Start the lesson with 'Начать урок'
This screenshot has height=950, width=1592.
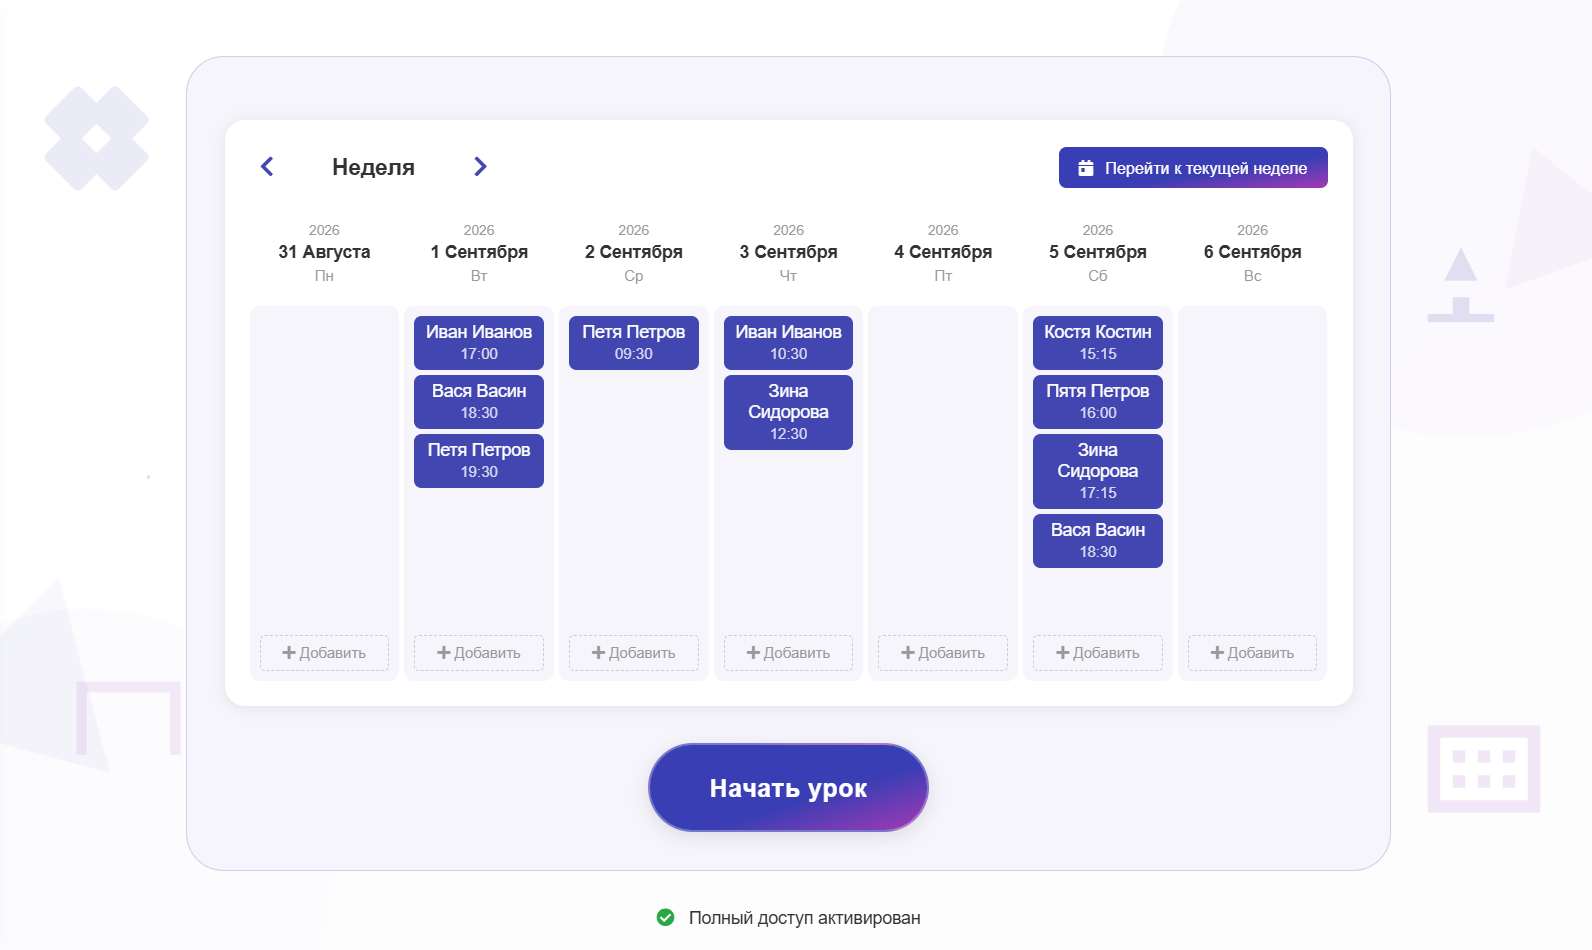click(x=788, y=788)
